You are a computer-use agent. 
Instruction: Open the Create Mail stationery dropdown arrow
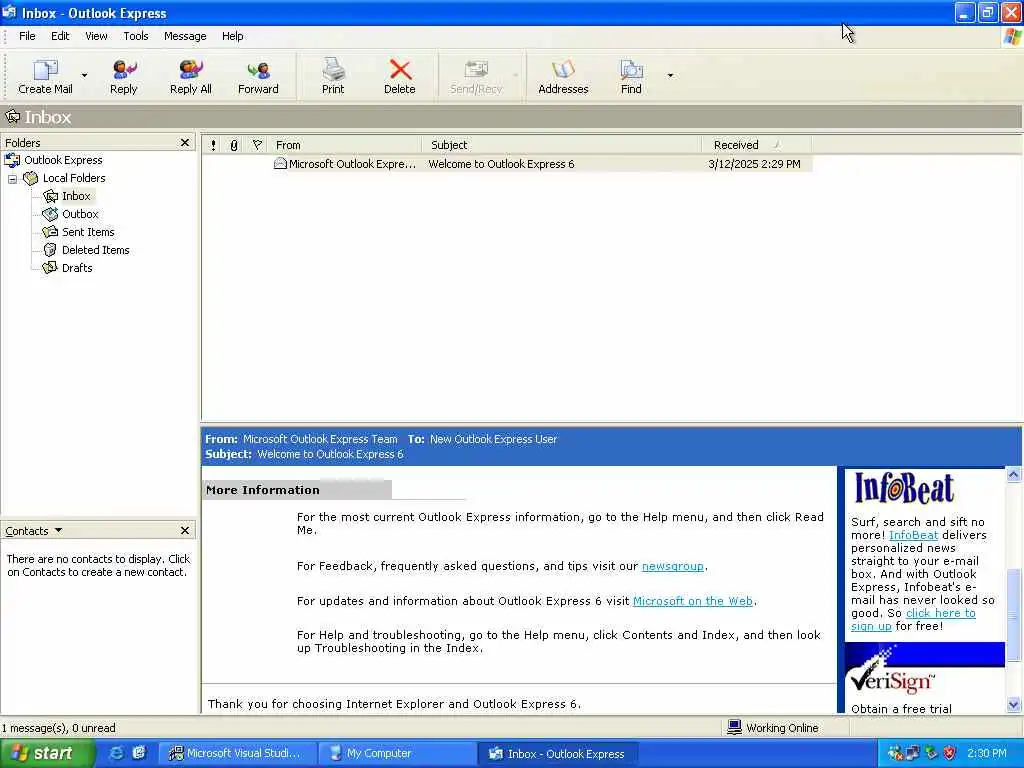(x=84, y=76)
